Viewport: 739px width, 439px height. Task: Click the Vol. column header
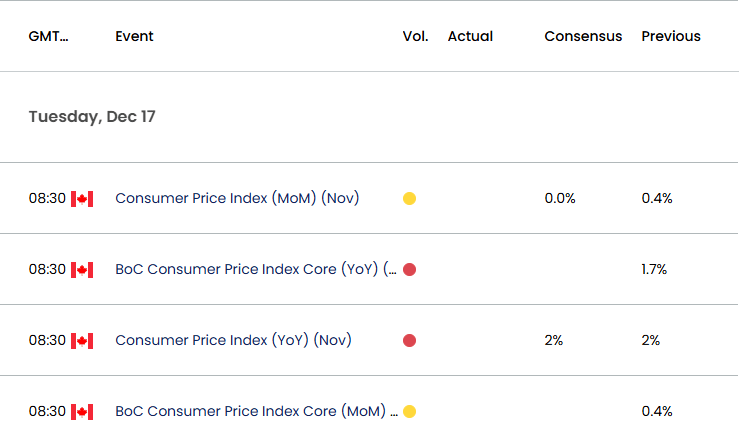(415, 36)
